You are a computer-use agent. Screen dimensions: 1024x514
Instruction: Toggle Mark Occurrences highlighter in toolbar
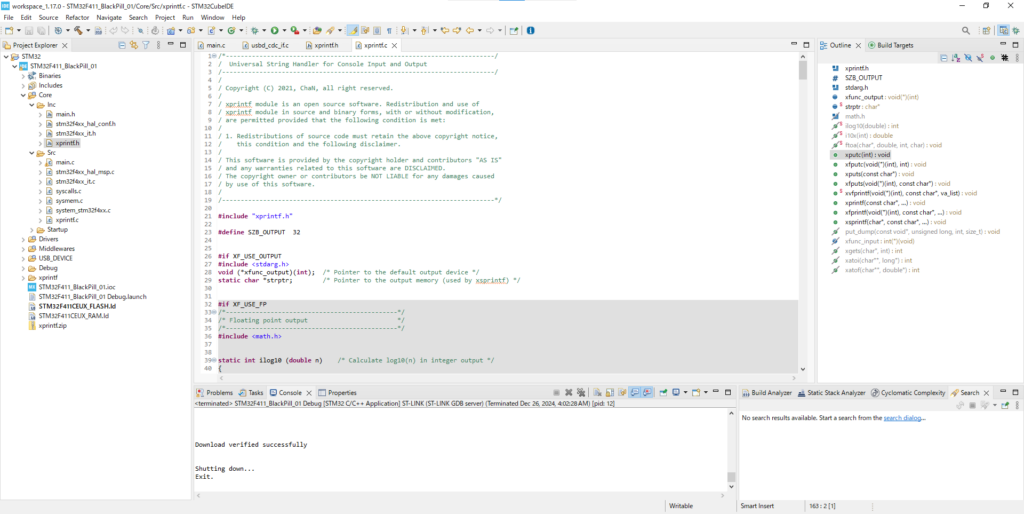pyautogui.click(x=353, y=30)
